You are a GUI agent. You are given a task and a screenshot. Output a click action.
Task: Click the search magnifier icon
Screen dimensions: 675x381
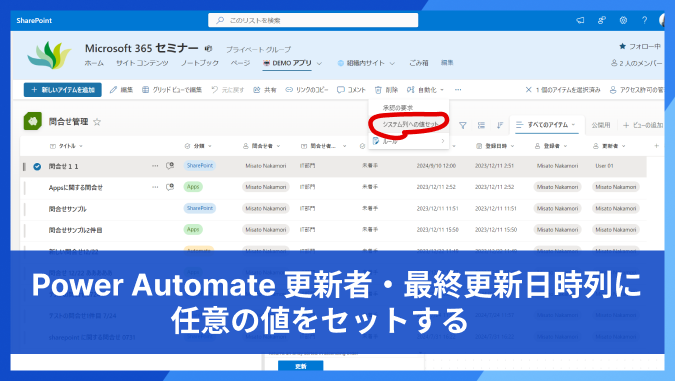[x=220, y=20]
